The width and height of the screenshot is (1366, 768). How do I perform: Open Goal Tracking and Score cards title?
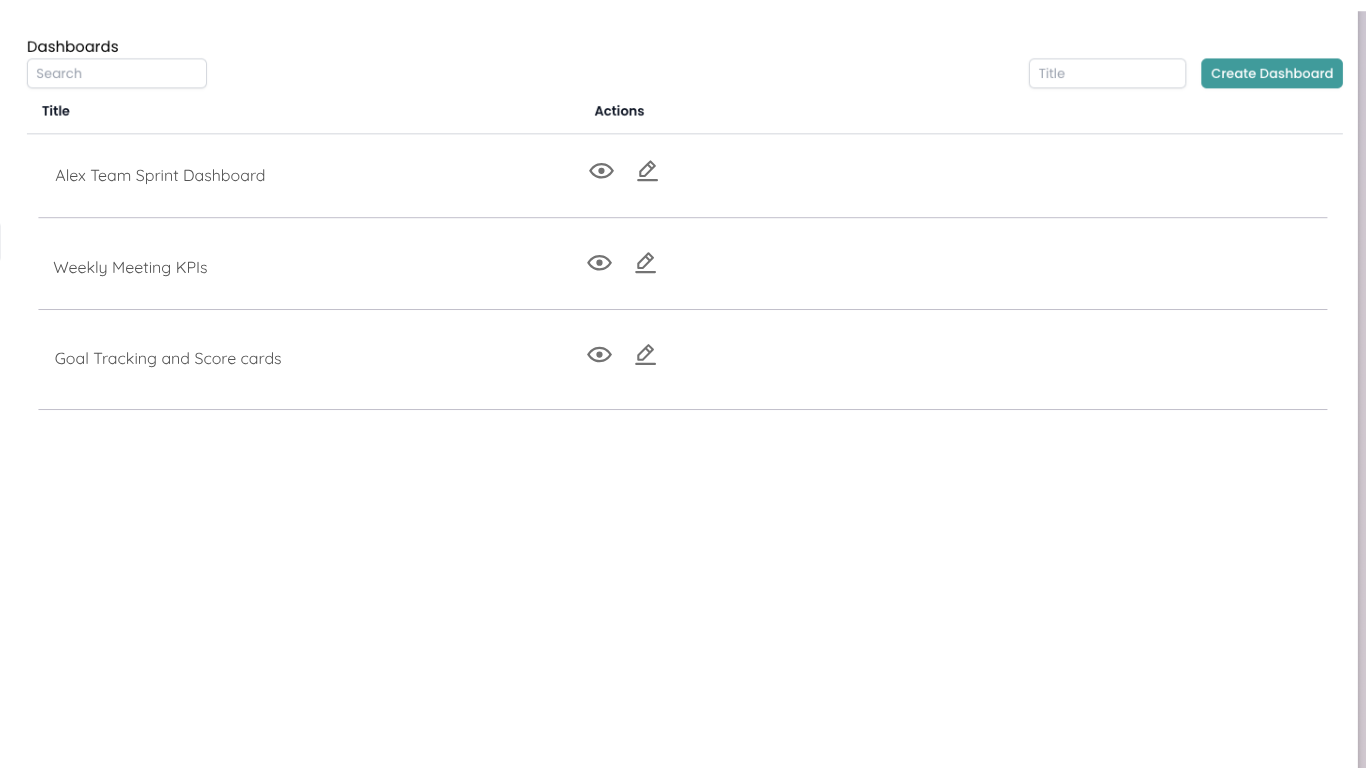click(x=168, y=359)
